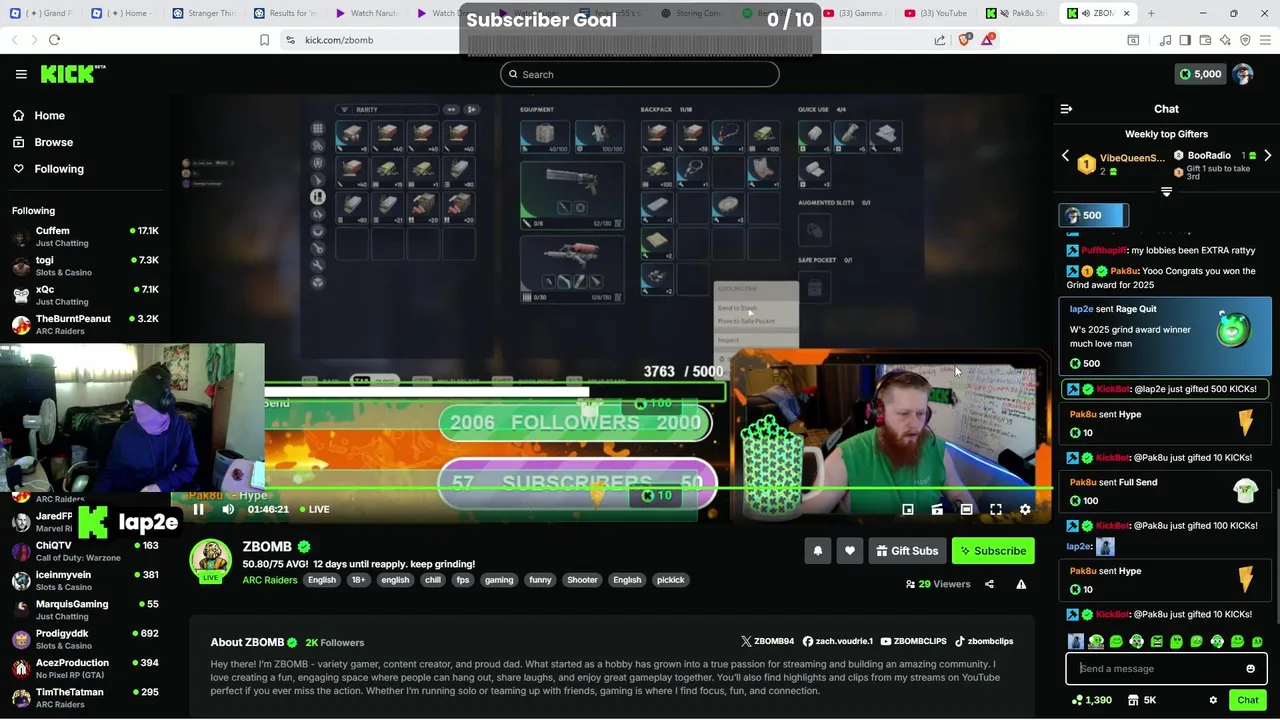Switch to the (33) YouTube tab
Screen dimensions: 1280x720
936,13
